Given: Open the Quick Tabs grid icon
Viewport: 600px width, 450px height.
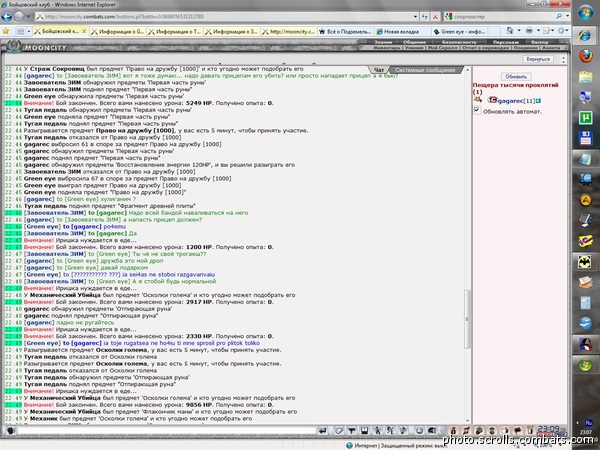Looking at the screenshot, I should point(20,31).
